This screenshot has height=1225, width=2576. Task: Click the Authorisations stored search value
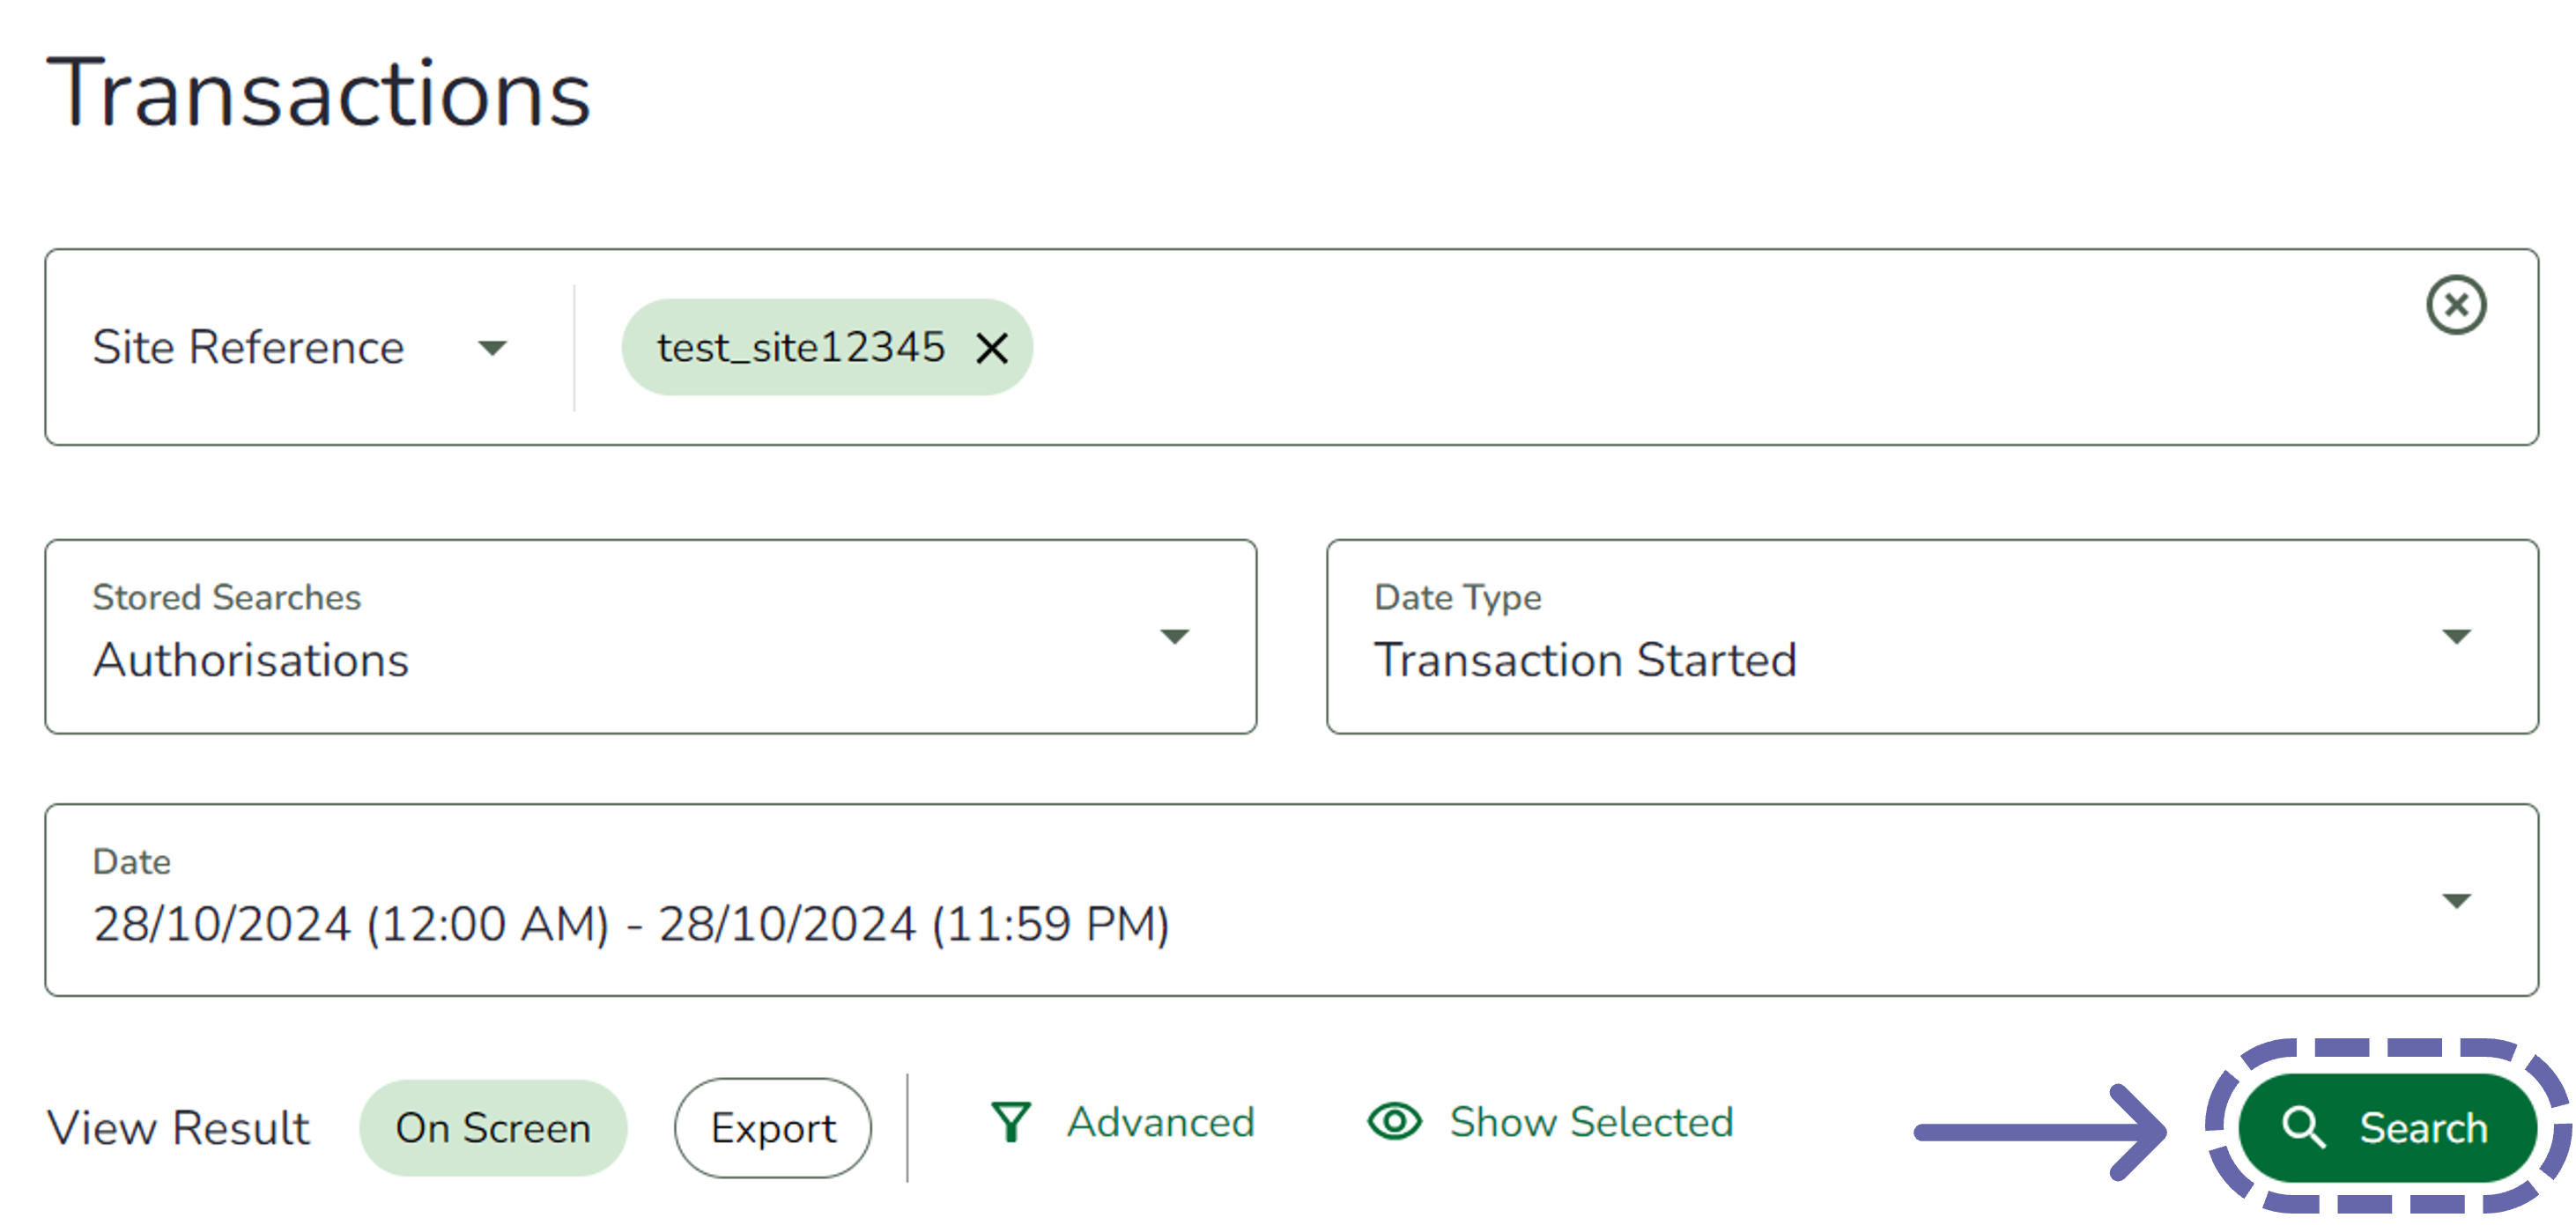pos(251,660)
